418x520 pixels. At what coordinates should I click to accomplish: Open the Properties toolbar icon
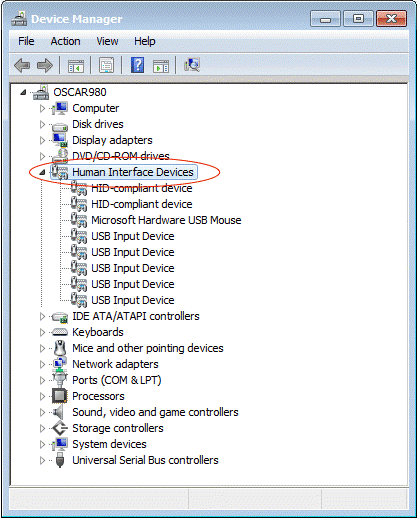click(x=106, y=65)
